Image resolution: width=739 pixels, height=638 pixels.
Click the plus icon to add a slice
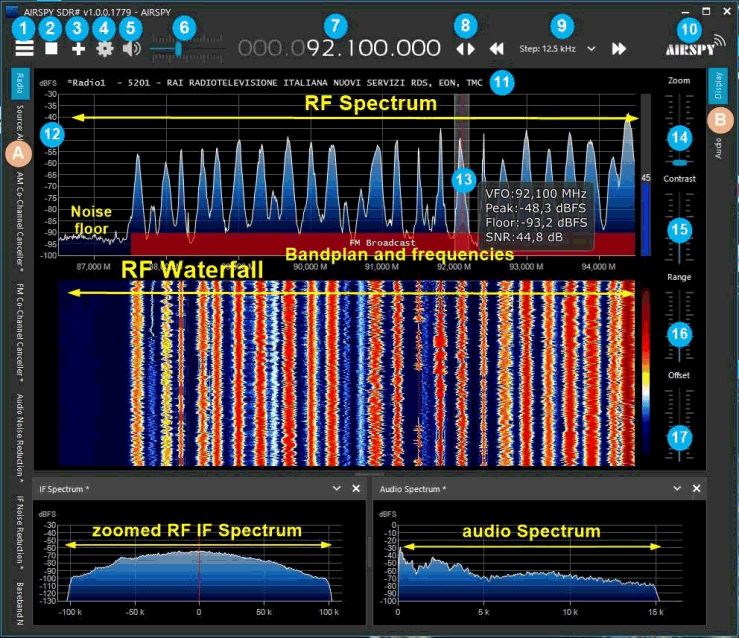point(78,48)
